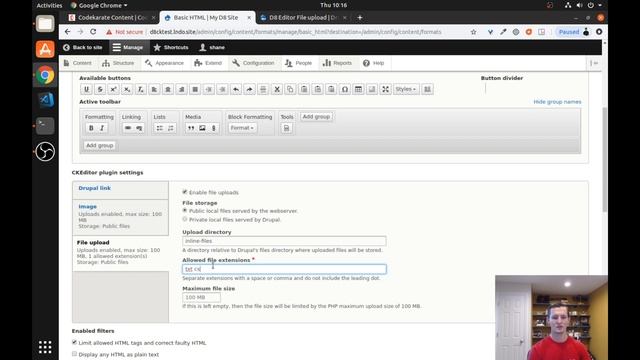This screenshot has width=640, height=360.
Task: Open the Manage admin menu
Action: (128, 47)
